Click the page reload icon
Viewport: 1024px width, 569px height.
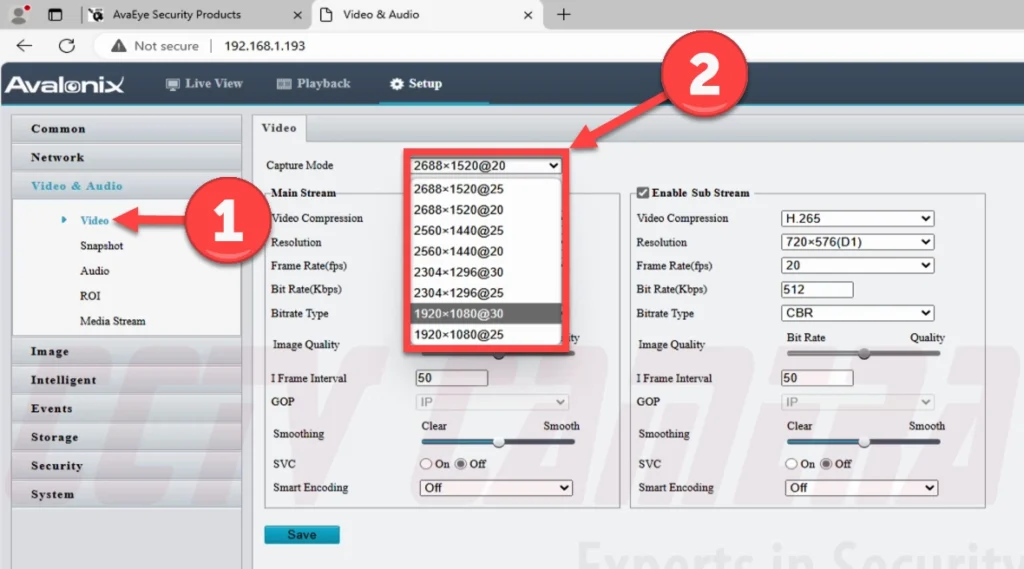(67, 46)
